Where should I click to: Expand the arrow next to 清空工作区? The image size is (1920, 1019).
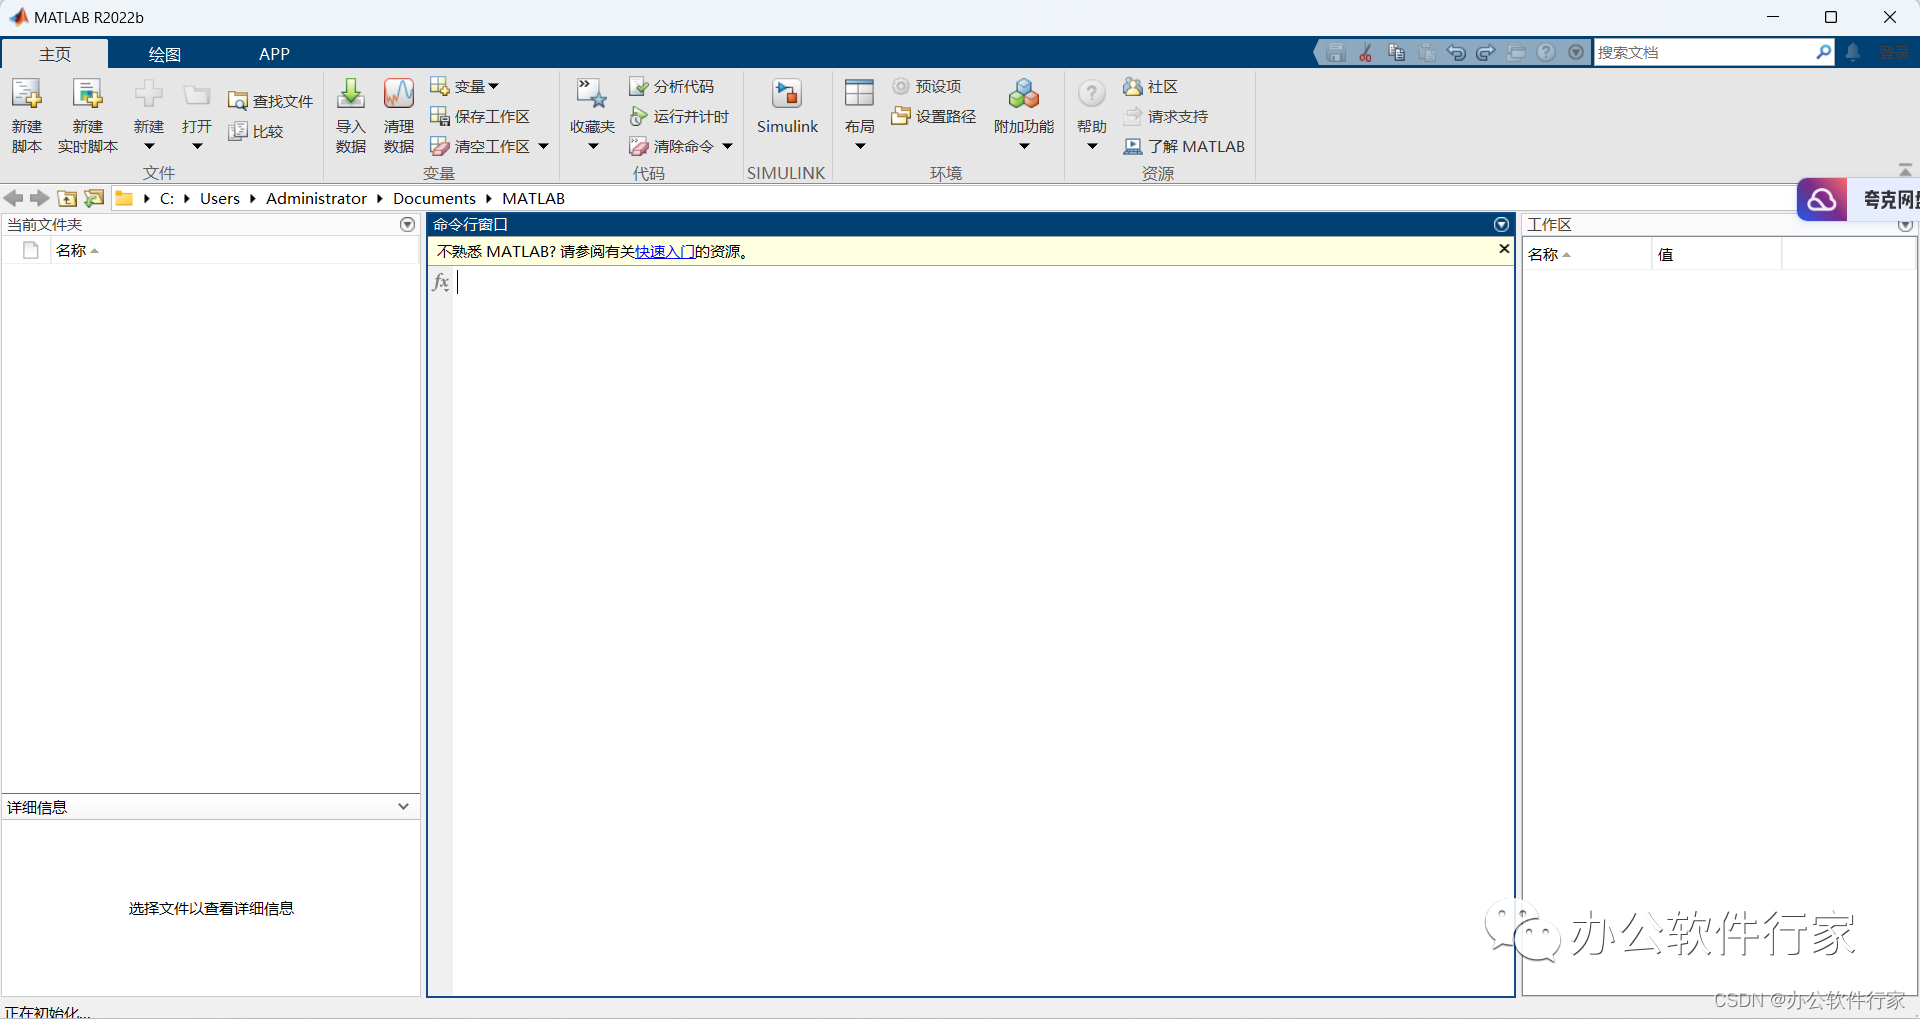tap(544, 146)
